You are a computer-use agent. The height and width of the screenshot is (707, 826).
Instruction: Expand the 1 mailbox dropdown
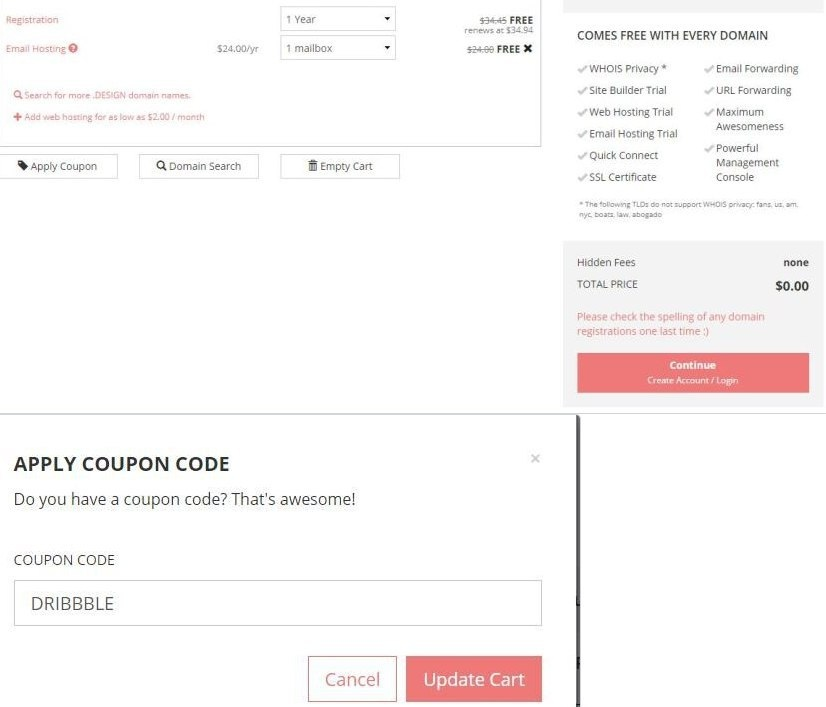[x=338, y=48]
